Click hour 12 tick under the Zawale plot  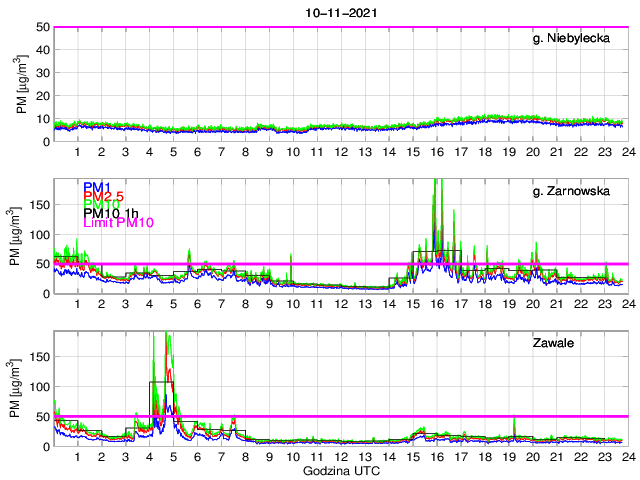point(340,456)
